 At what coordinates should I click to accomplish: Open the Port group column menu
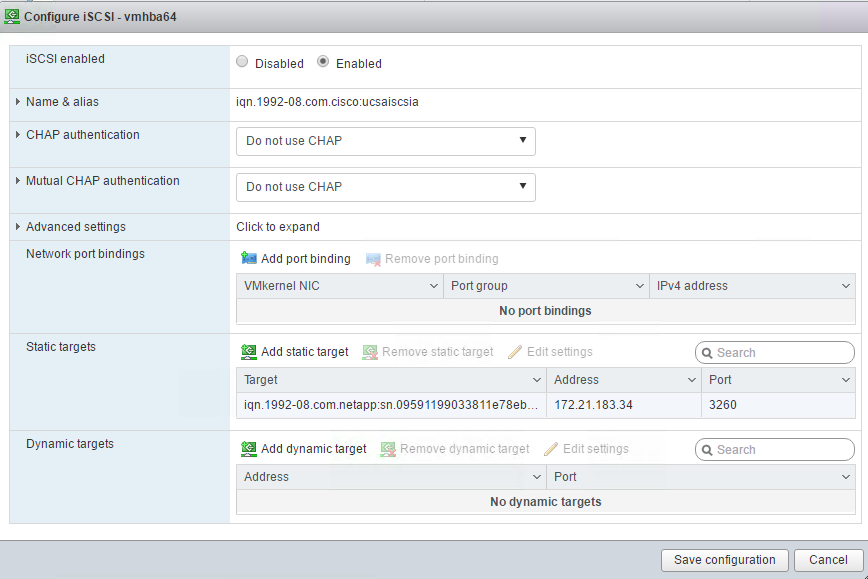639,286
